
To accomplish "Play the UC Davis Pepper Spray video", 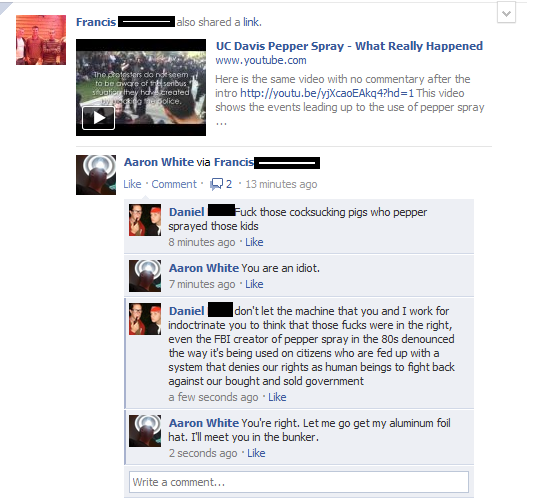I will point(98,118).
